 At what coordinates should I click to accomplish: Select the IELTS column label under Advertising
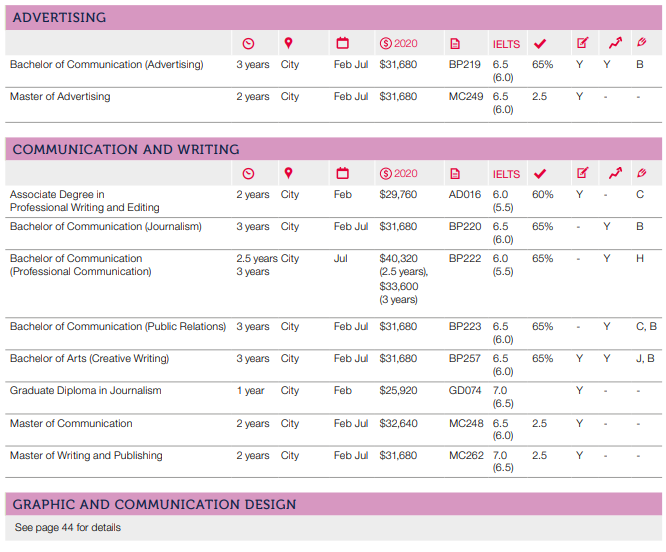pyautogui.click(x=506, y=44)
